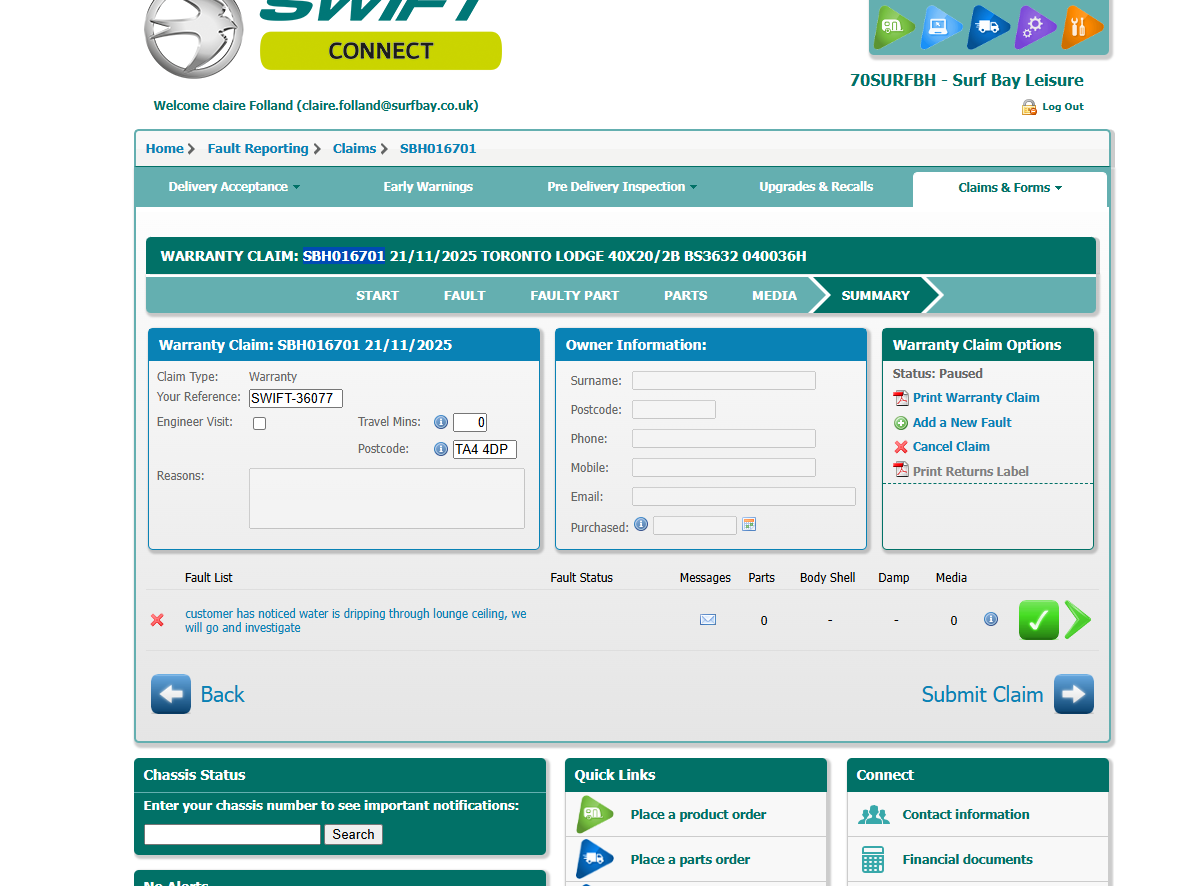1185x886 pixels.
Task: Click the PDF icon beside Print Returns Label
Action: 901,470
